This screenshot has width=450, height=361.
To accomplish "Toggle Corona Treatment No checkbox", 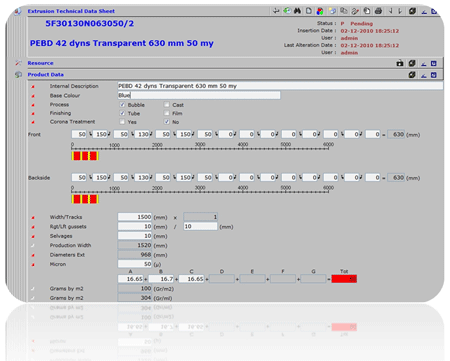I will 167,122.
